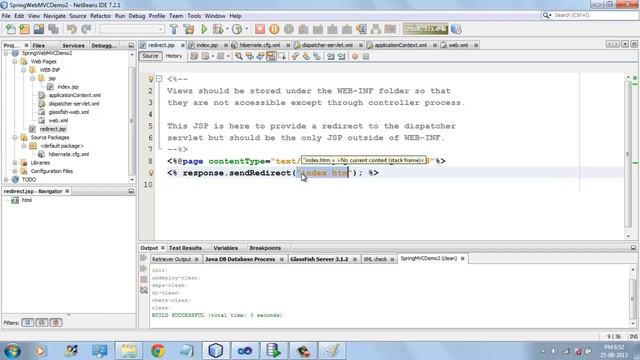The width and height of the screenshot is (640, 360).
Task: Undo the last edit
Action: tap(72, 29)
